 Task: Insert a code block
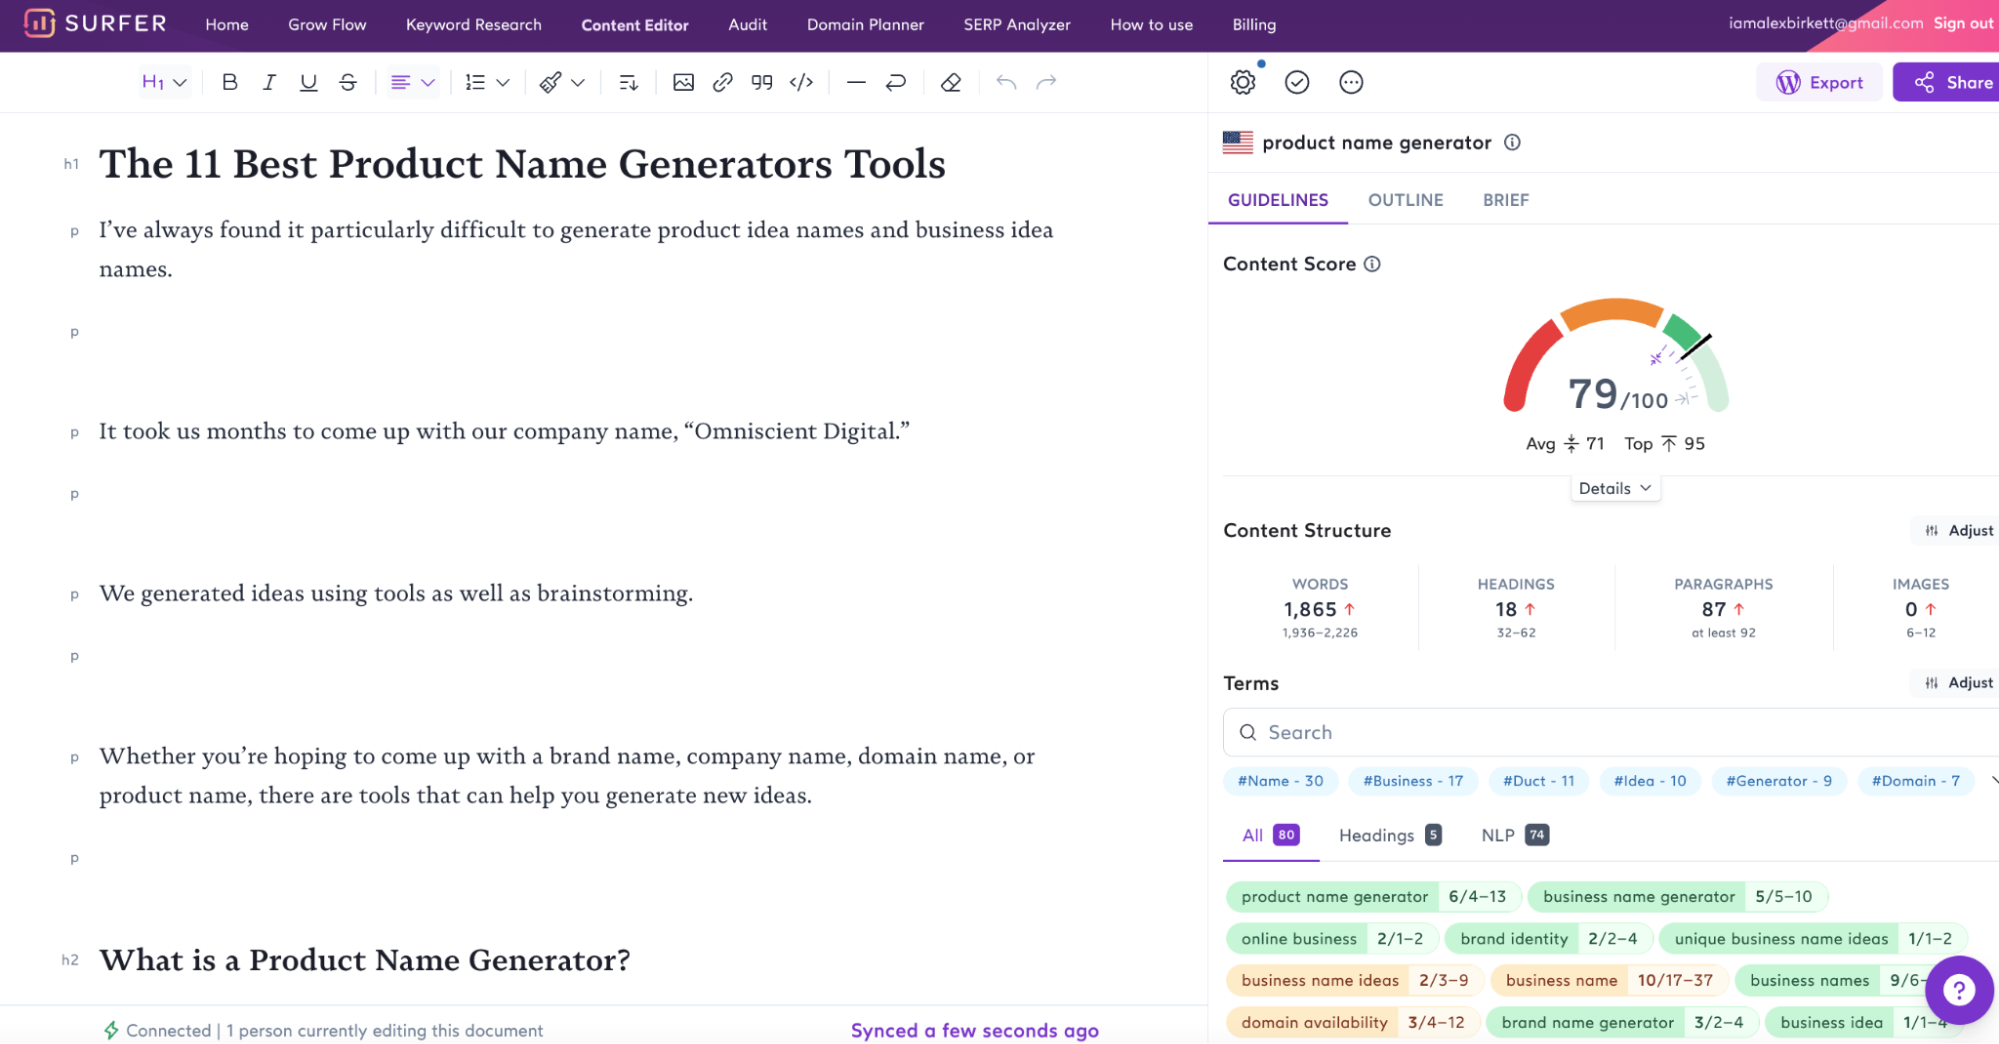pos(800,82)
